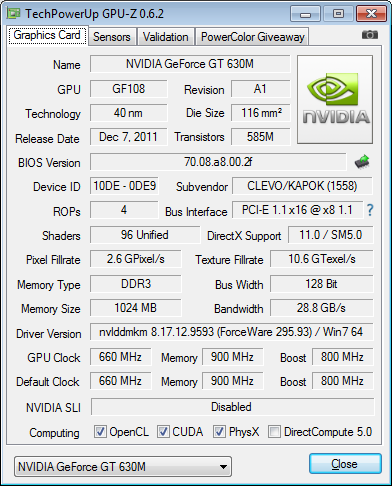Toggle the CUDA checkbox
Screen dimensions: 392x486
pyautogui.click(x=163, y=432)
